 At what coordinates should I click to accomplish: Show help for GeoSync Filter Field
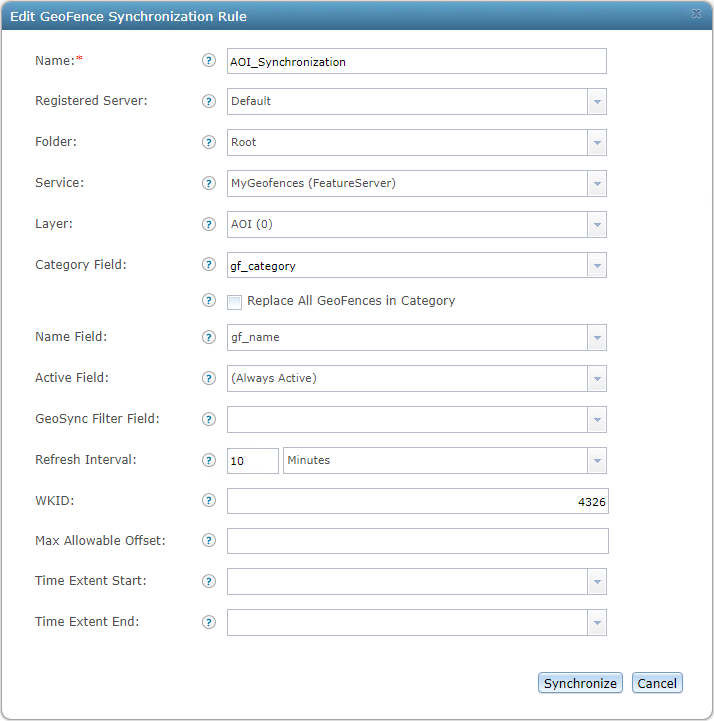(209, 419)
